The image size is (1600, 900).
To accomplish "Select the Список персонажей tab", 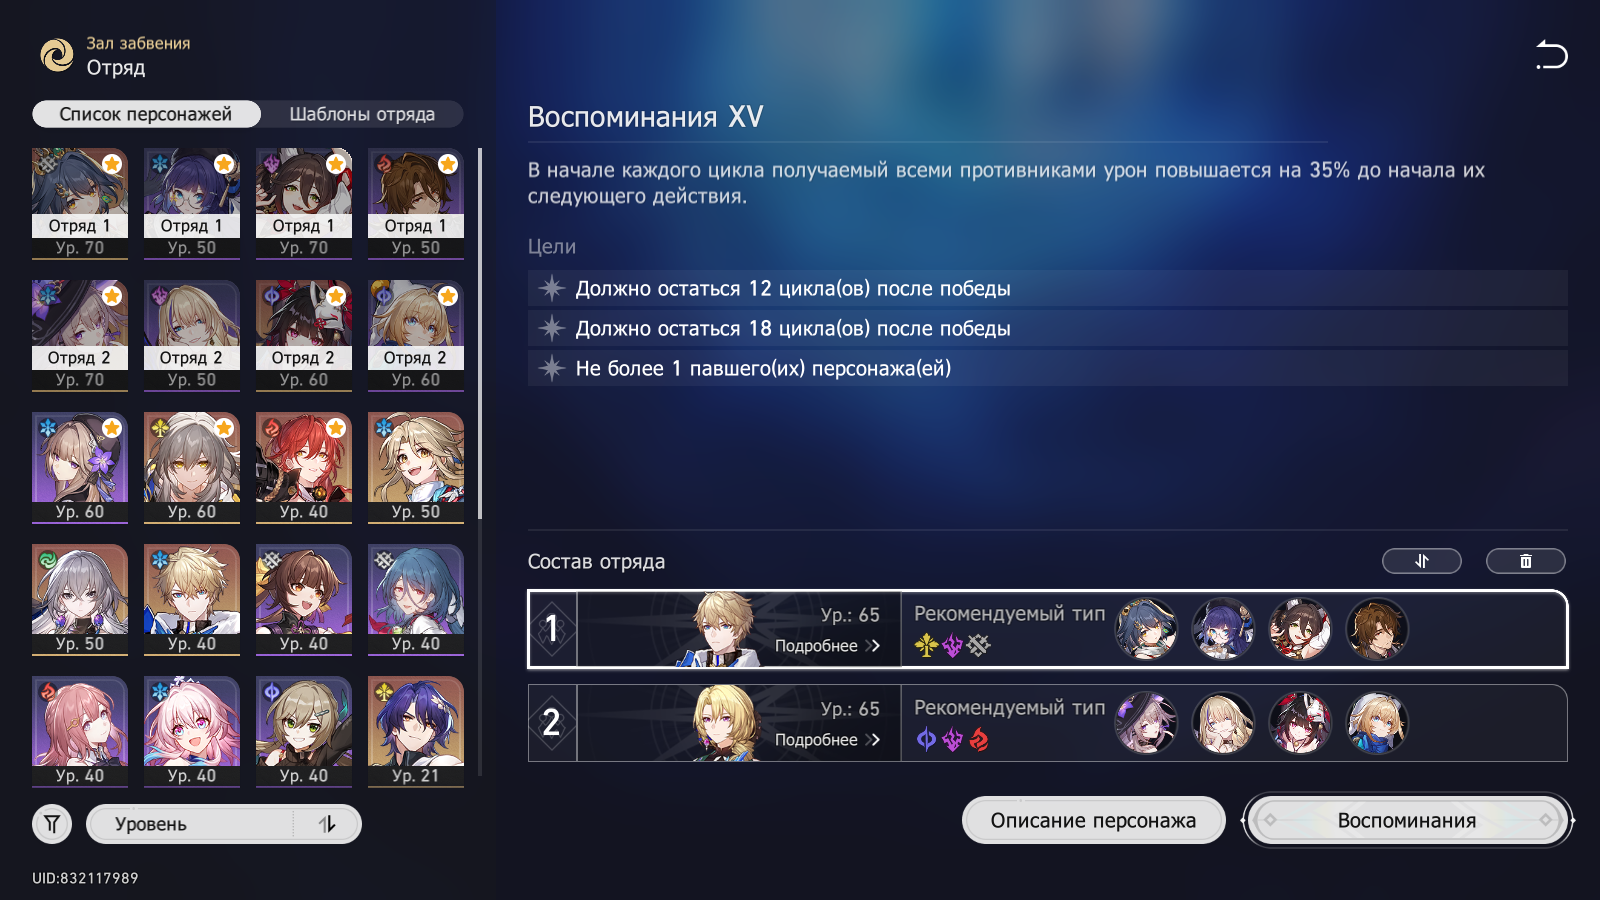I will tap(146, 114).
